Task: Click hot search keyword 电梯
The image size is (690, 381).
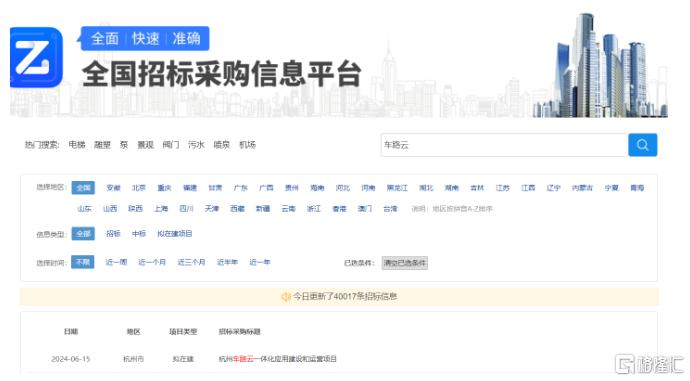Action: tap(77, 145)
